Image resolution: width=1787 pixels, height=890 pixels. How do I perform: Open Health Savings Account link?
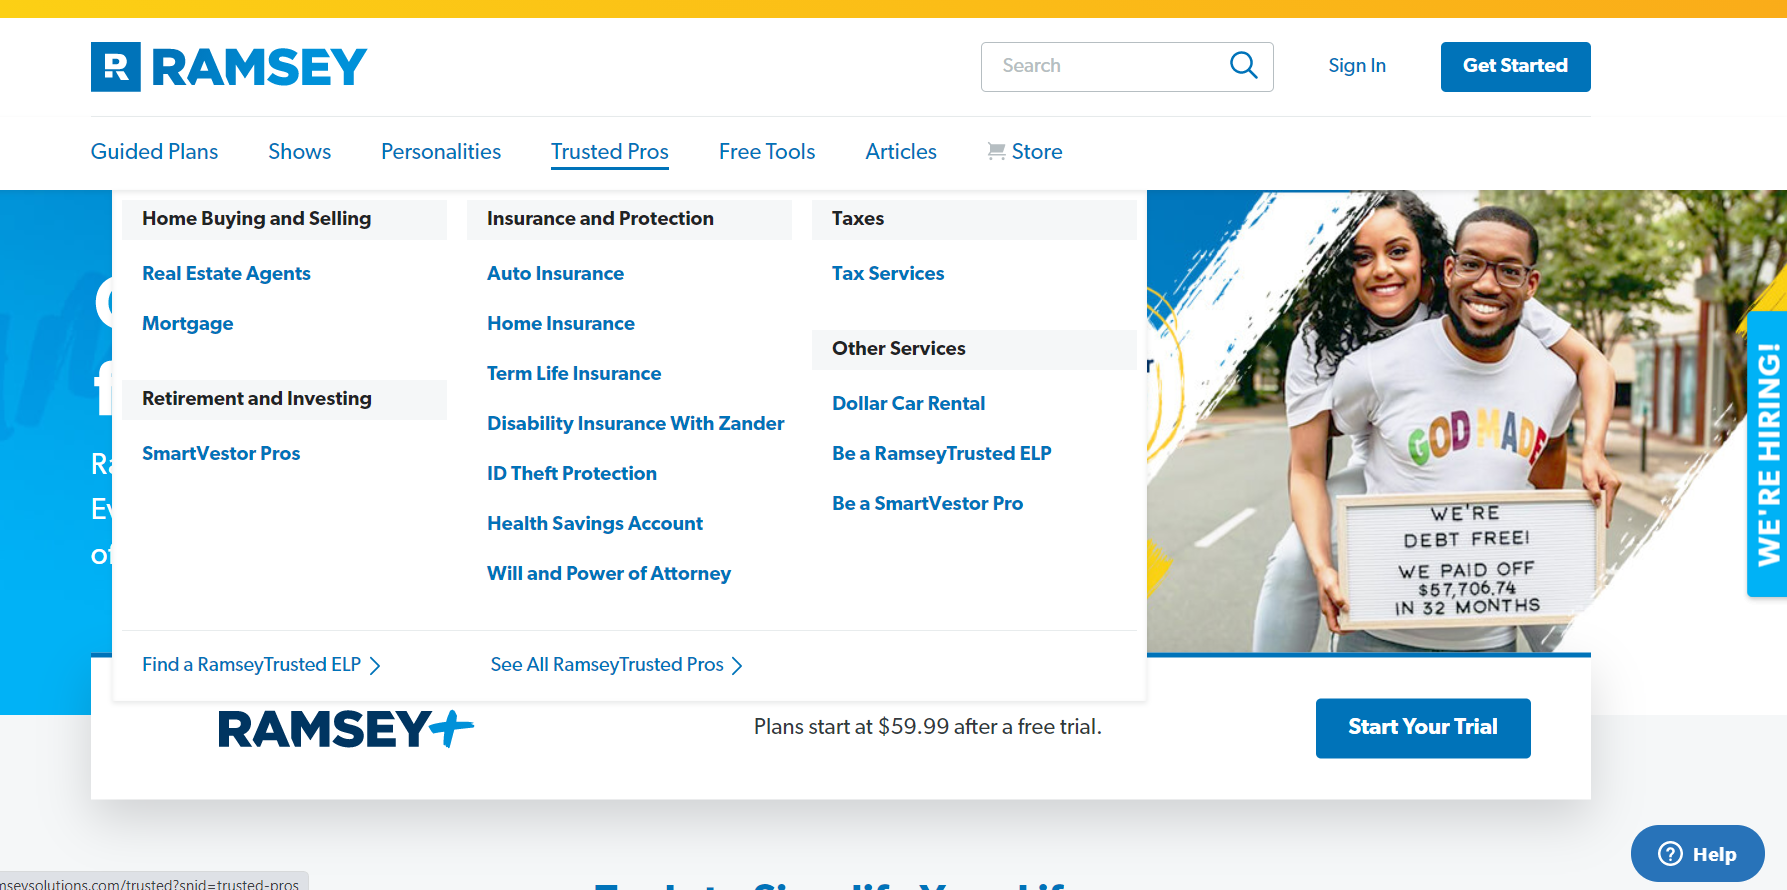click(595, 523)
